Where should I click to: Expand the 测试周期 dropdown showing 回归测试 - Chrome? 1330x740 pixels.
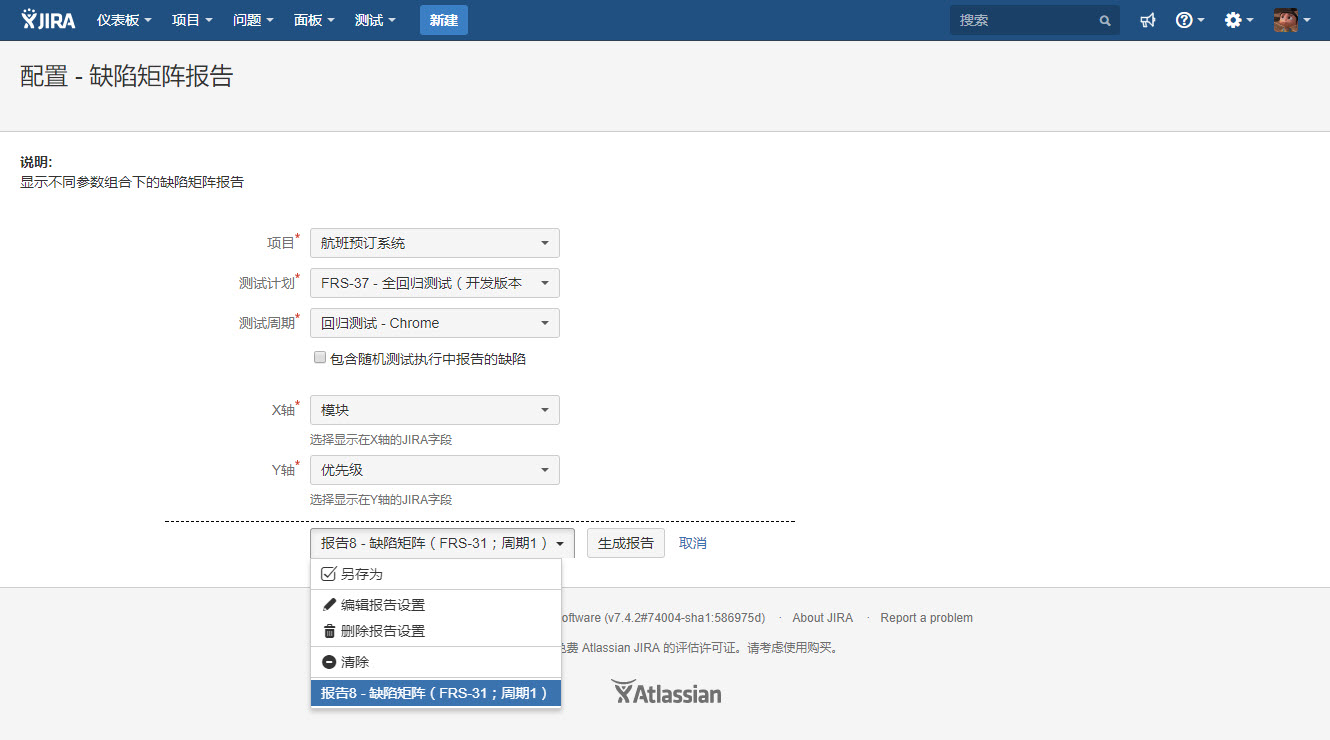[435, 323]
